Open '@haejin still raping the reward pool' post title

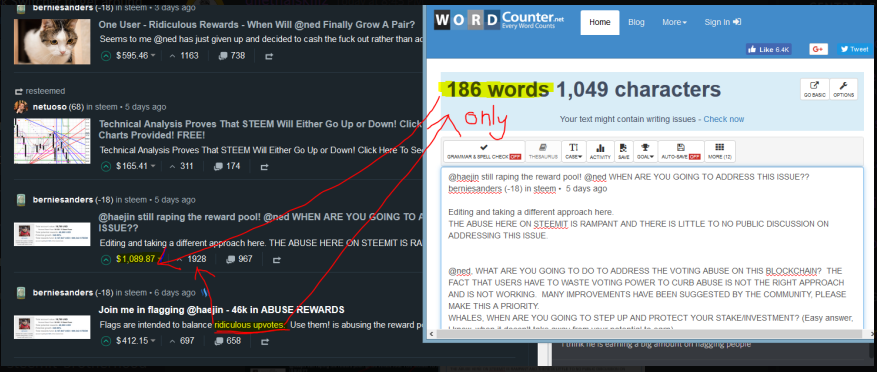pos(260,223)
